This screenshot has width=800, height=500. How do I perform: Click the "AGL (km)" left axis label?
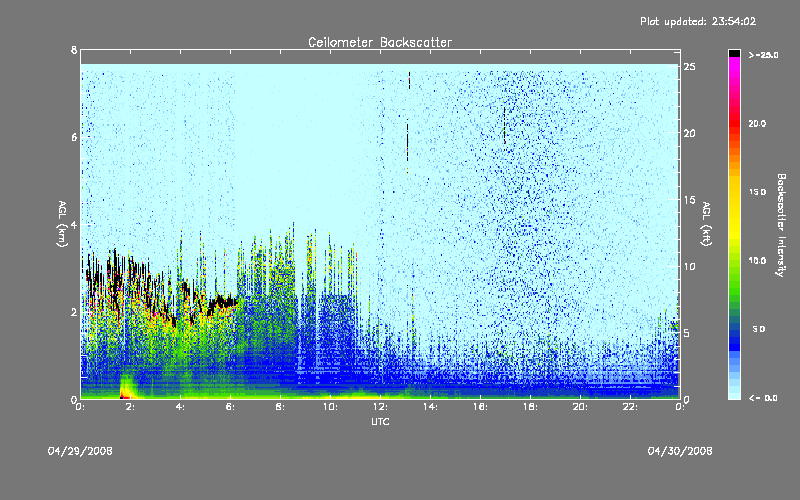click(62, 224)
